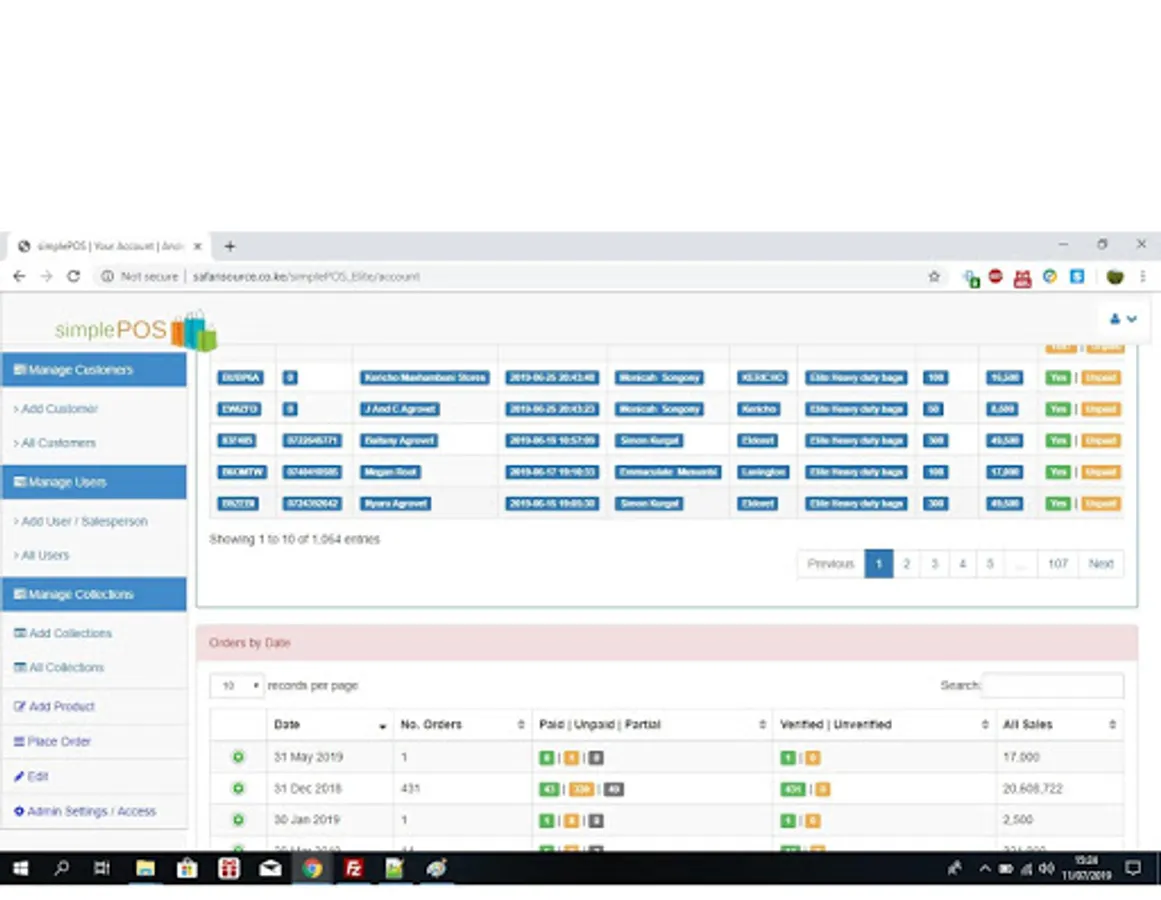Expand the 30 Jan 2019 order row

[238, 820]
